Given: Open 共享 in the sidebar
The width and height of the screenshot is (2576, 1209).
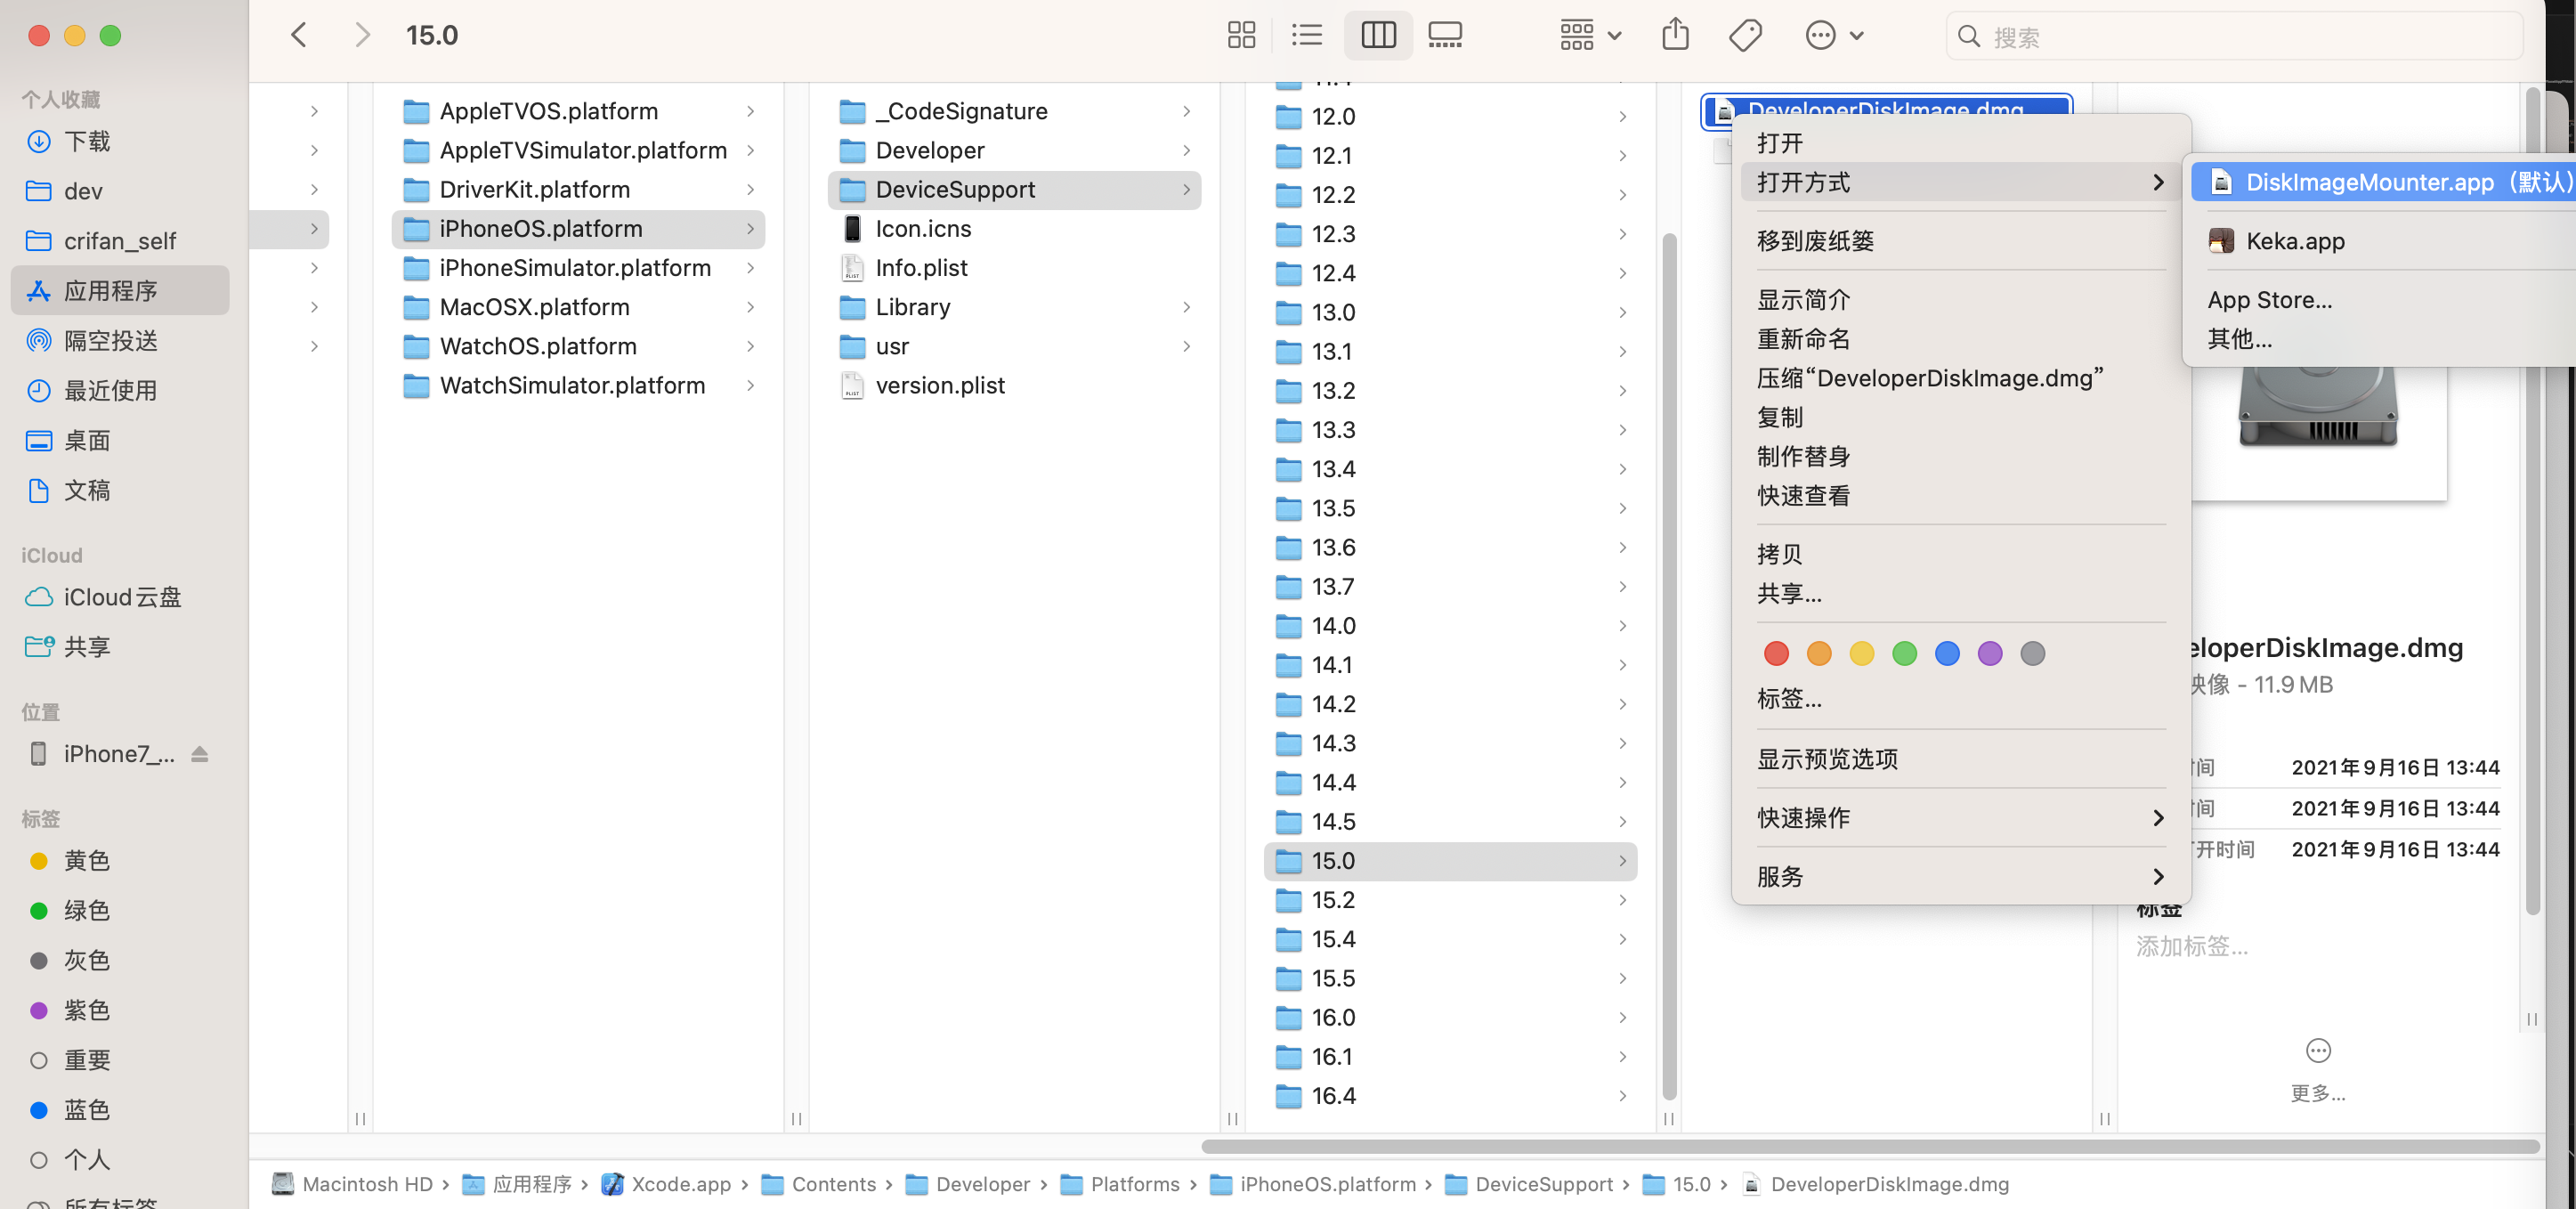Looking at the screenshot, I should [120, 647].
